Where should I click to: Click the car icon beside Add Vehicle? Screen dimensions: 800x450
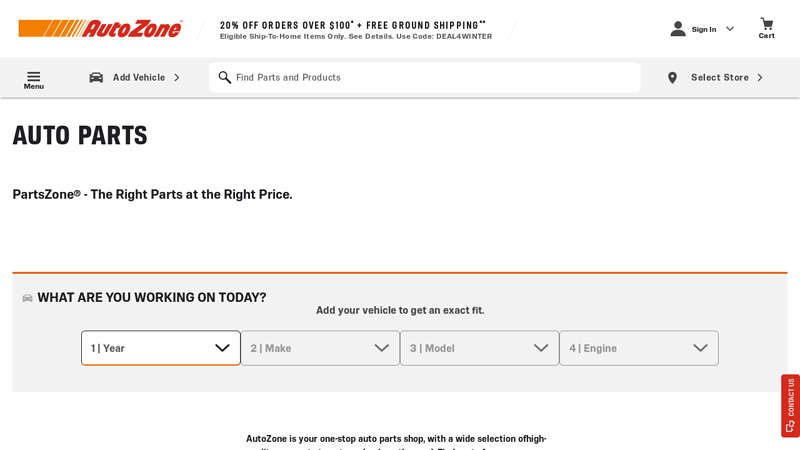(96, 78)
